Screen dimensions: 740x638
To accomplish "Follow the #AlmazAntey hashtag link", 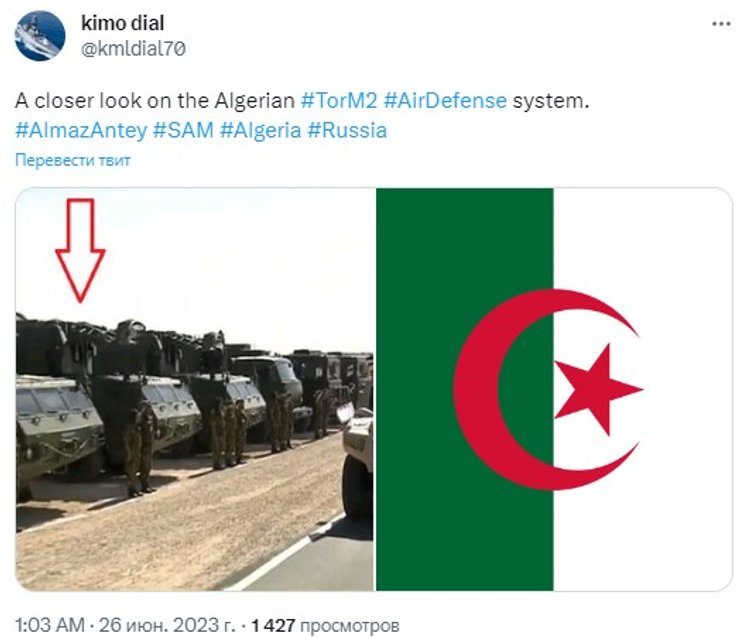I will [81, 130].
